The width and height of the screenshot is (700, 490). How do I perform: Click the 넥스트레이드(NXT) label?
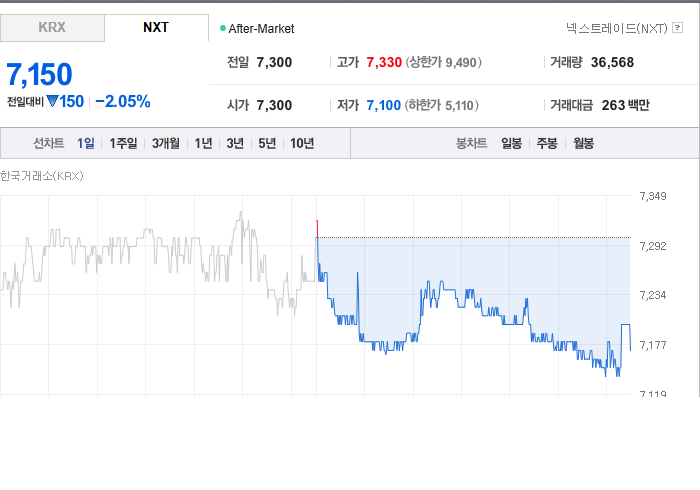click(617, 29)
